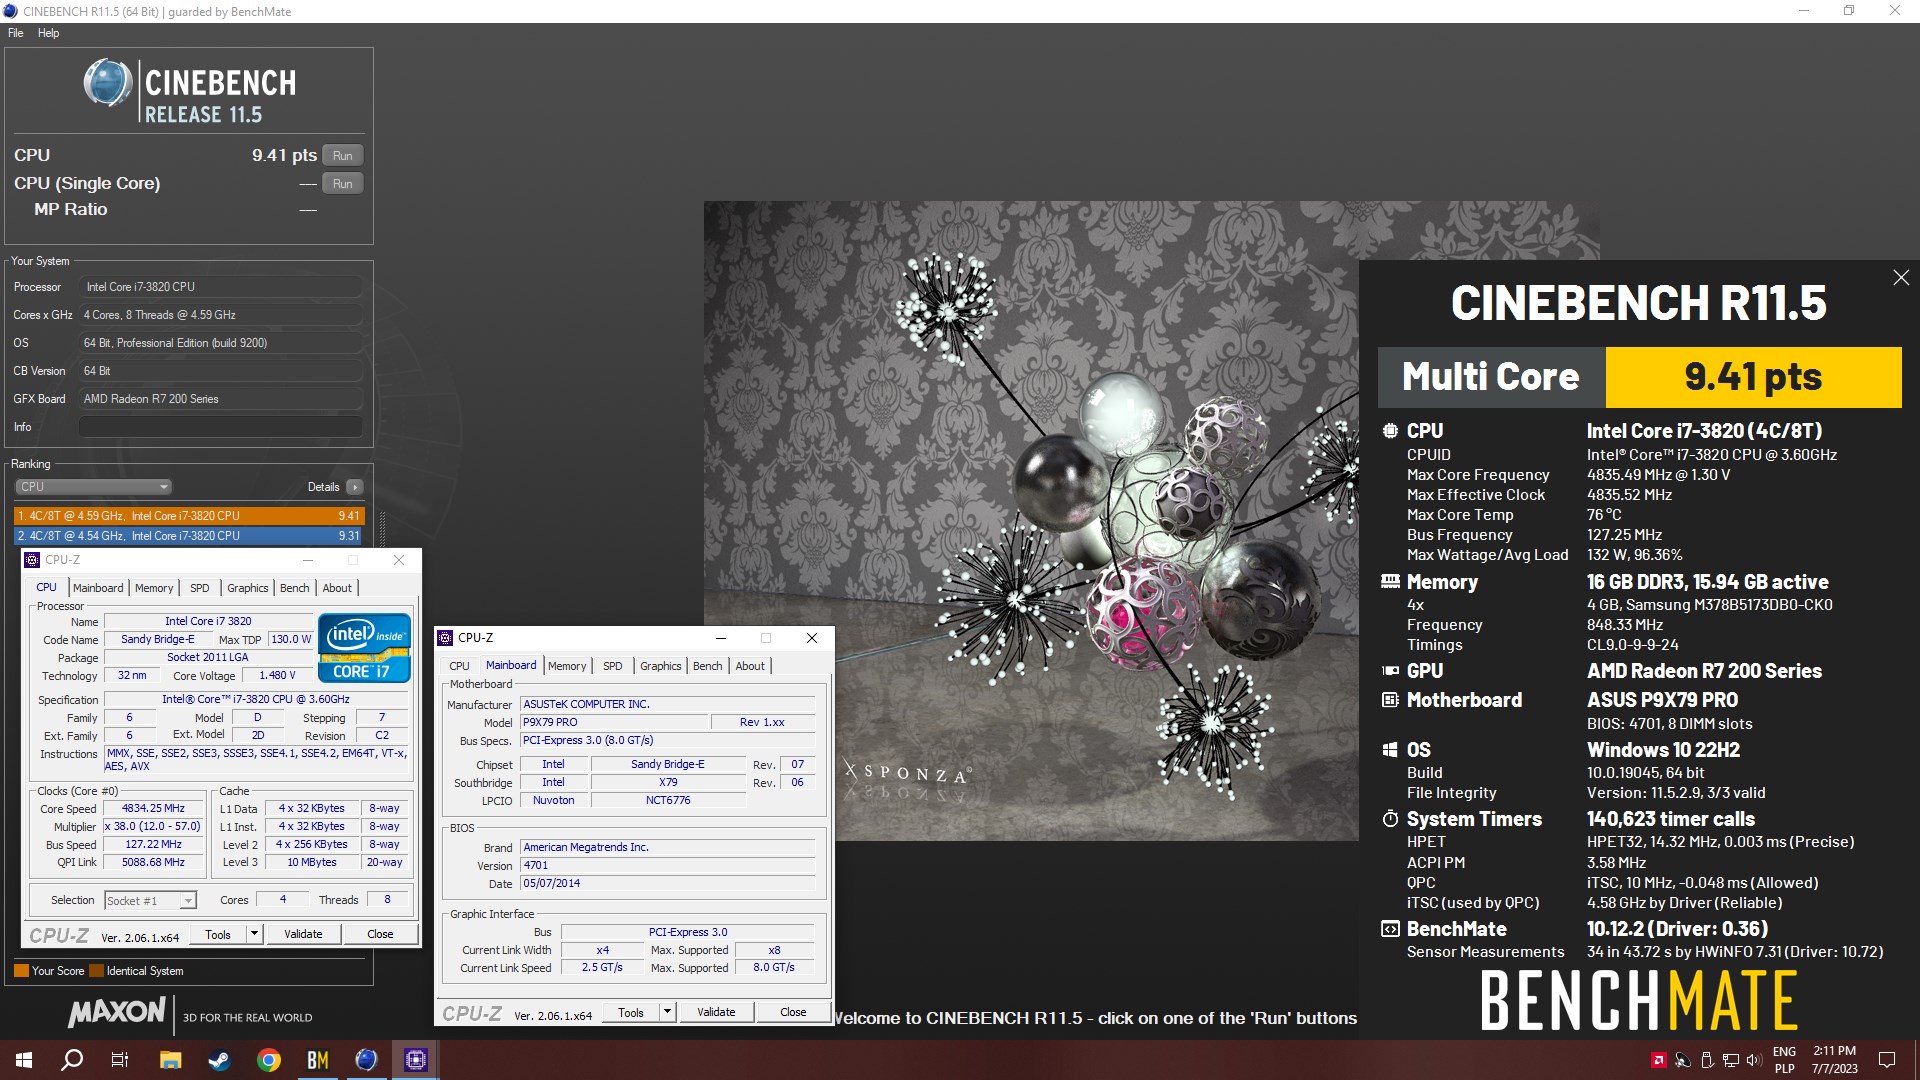Run the CPU multi-core benchmark
The height and width of the screenshot is (1080, 1920).
pyautogui.click(x=343, y=155)
